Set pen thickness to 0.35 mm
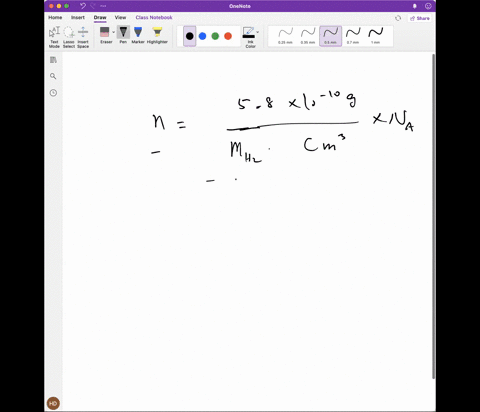Viewport: 480px width, 412px height. [x=308, y=36]
